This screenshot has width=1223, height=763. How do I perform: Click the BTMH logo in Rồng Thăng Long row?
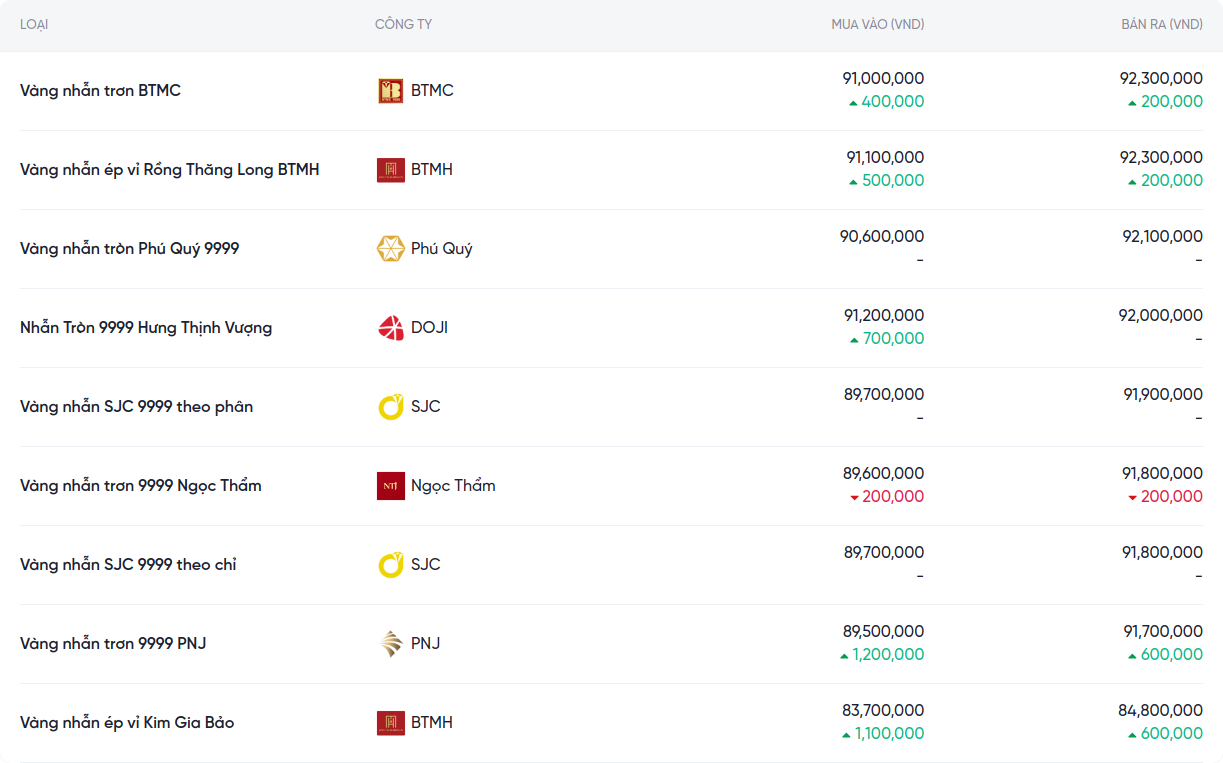point(390,170)
